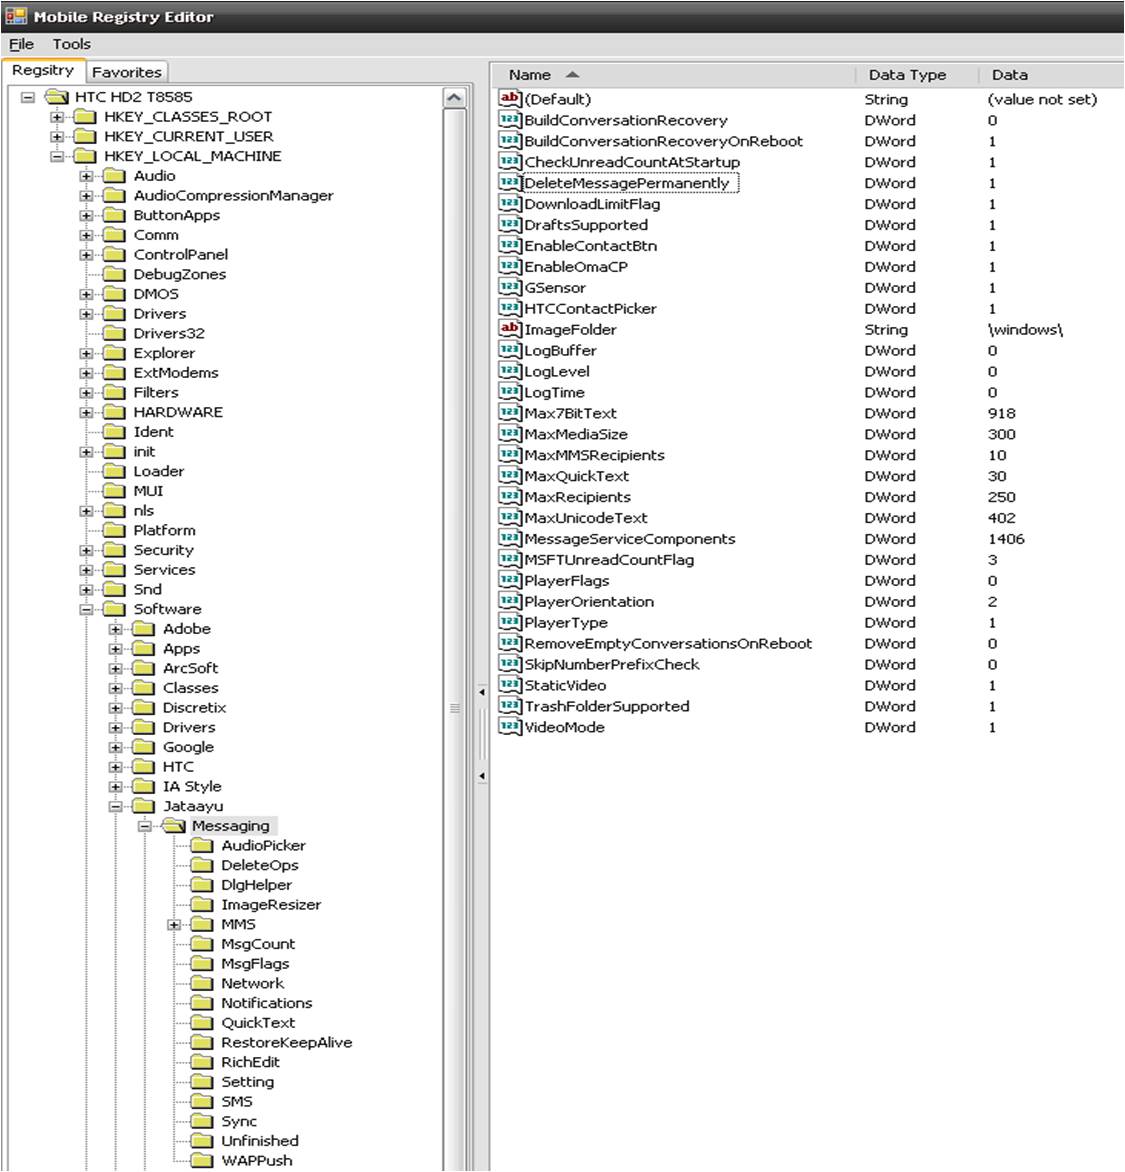
Task: Click the GSensor DWord icon
Action: click(509, 287)
